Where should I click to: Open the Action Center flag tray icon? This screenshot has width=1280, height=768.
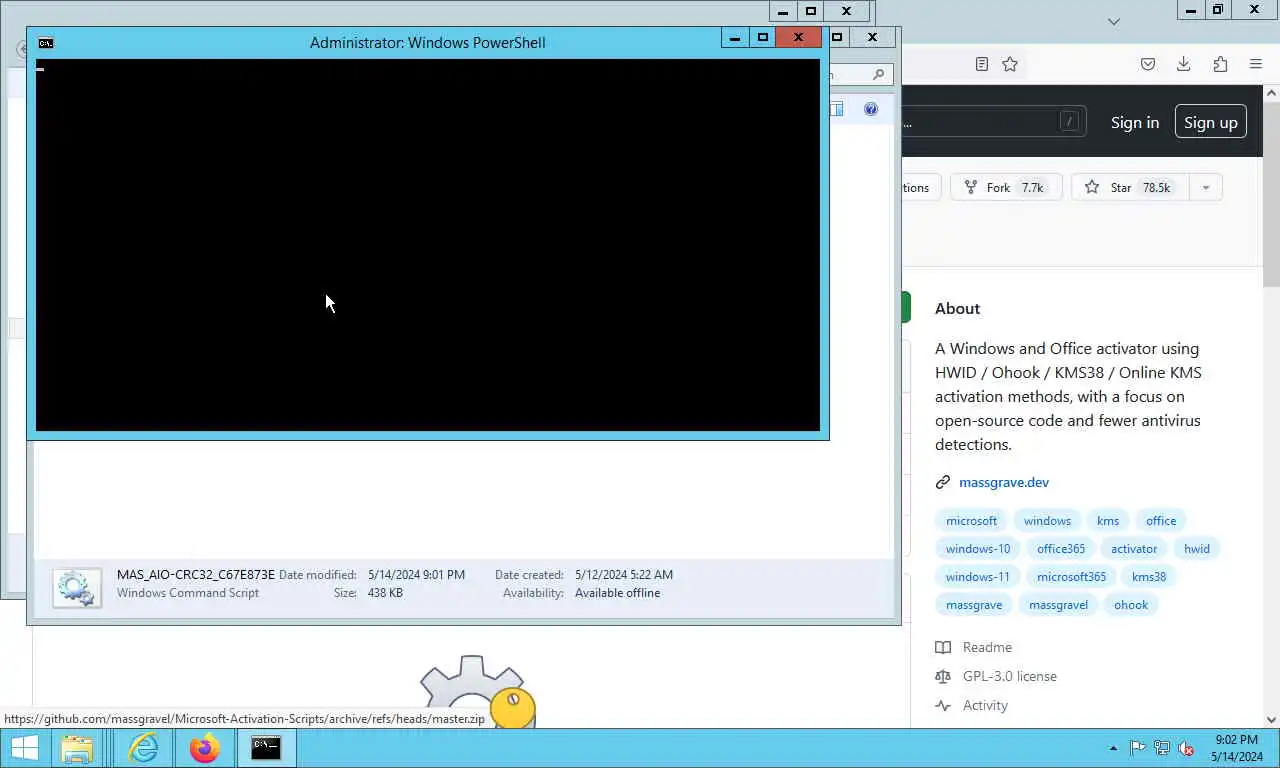(x=1137, y=748)
